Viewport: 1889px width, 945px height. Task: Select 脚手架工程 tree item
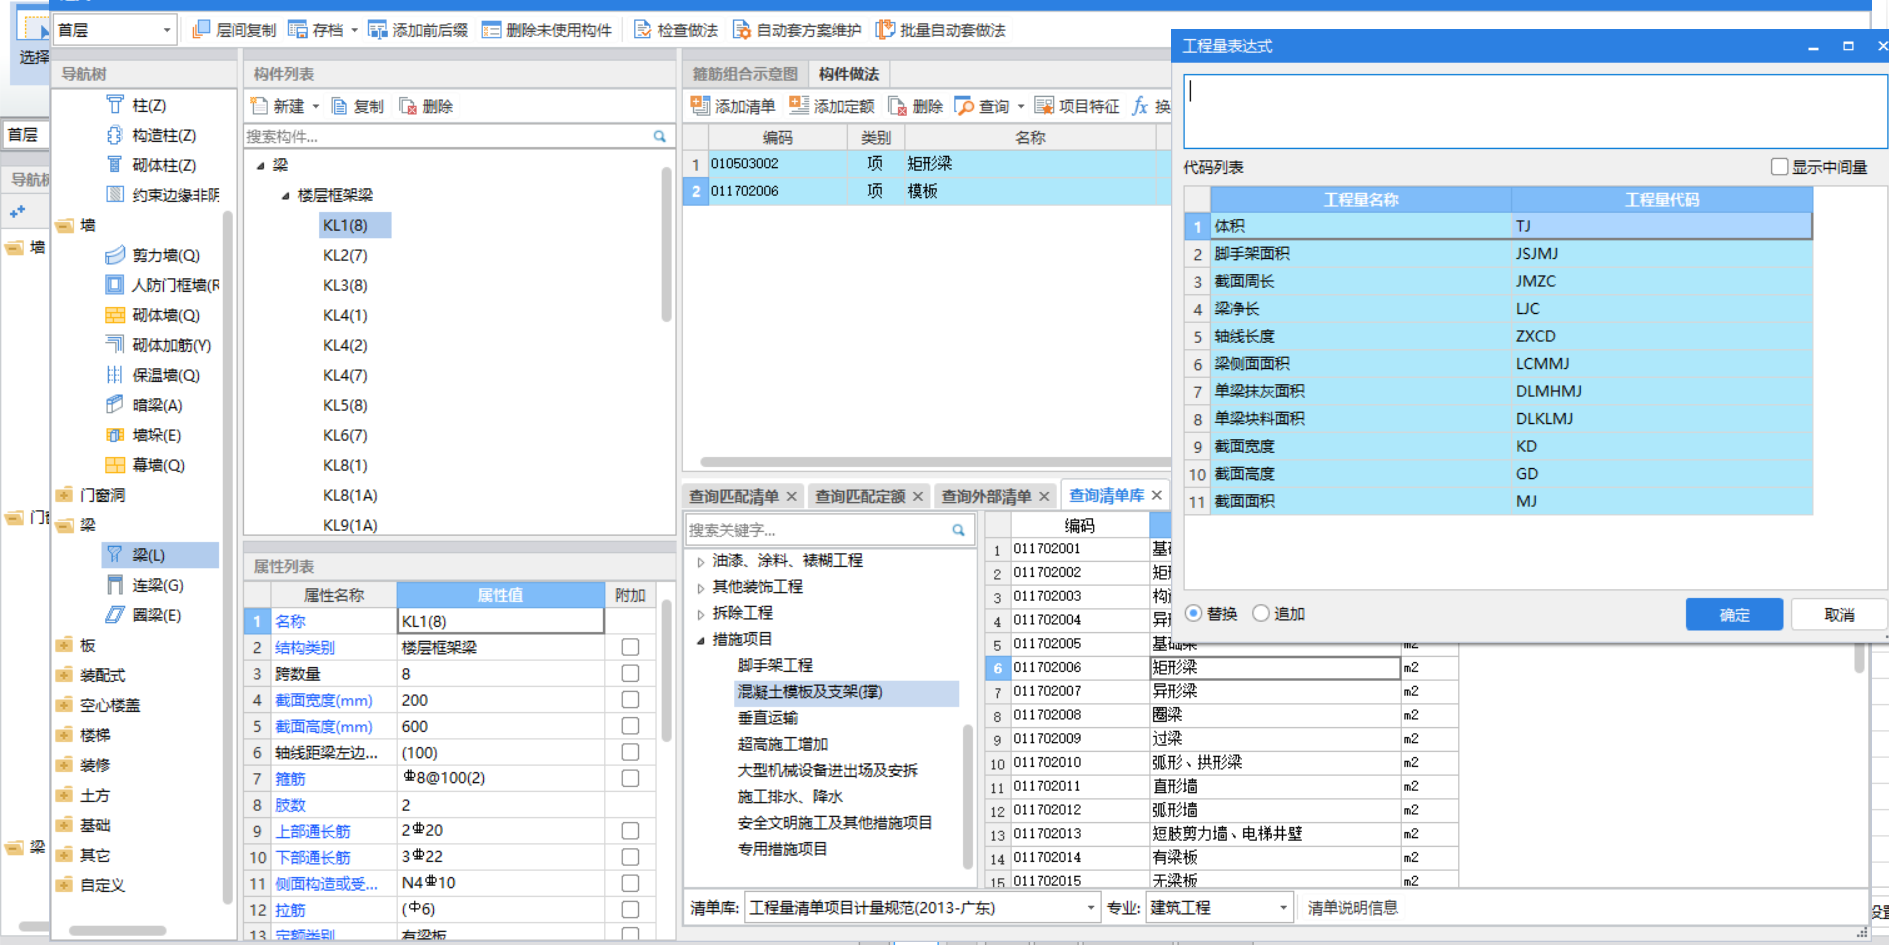tap(775, 665)
